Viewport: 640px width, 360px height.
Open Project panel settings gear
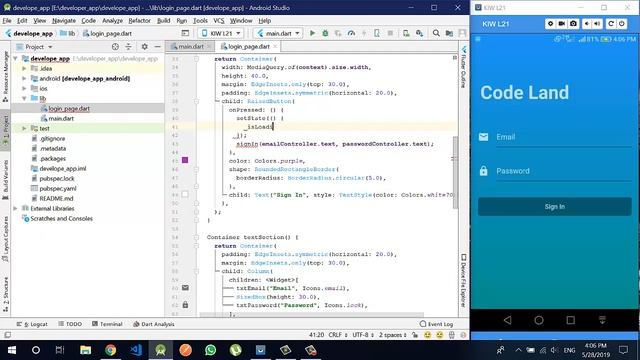[x=144, y=47]
